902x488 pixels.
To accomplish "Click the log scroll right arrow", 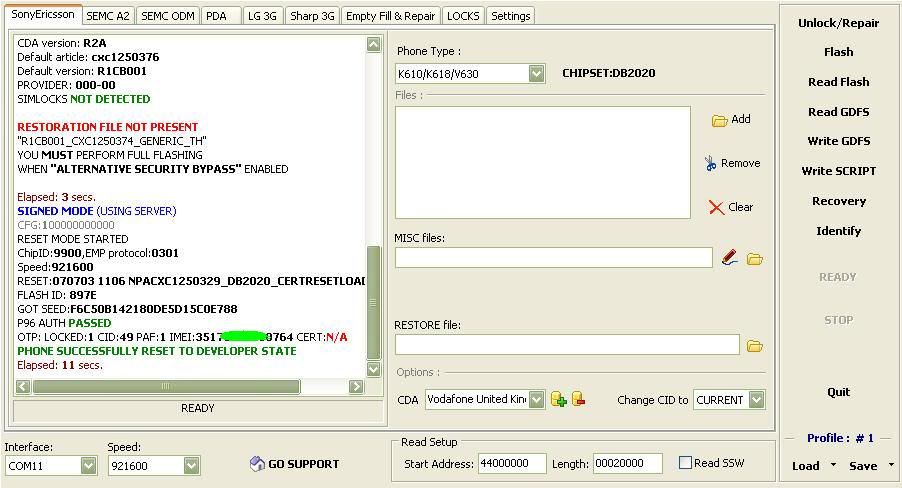I will tap(356, 386).
